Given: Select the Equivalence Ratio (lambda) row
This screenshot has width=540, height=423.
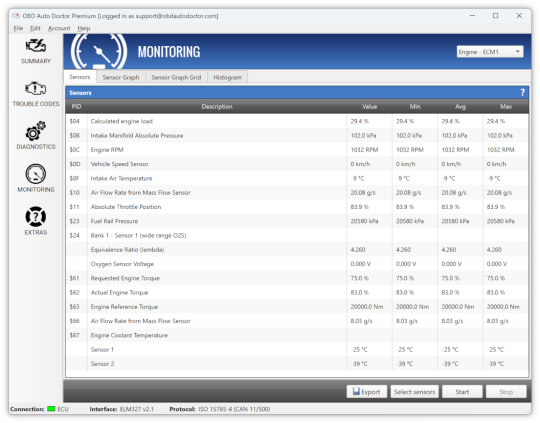Looking at the screenshot, I should (x=297, y=250).
